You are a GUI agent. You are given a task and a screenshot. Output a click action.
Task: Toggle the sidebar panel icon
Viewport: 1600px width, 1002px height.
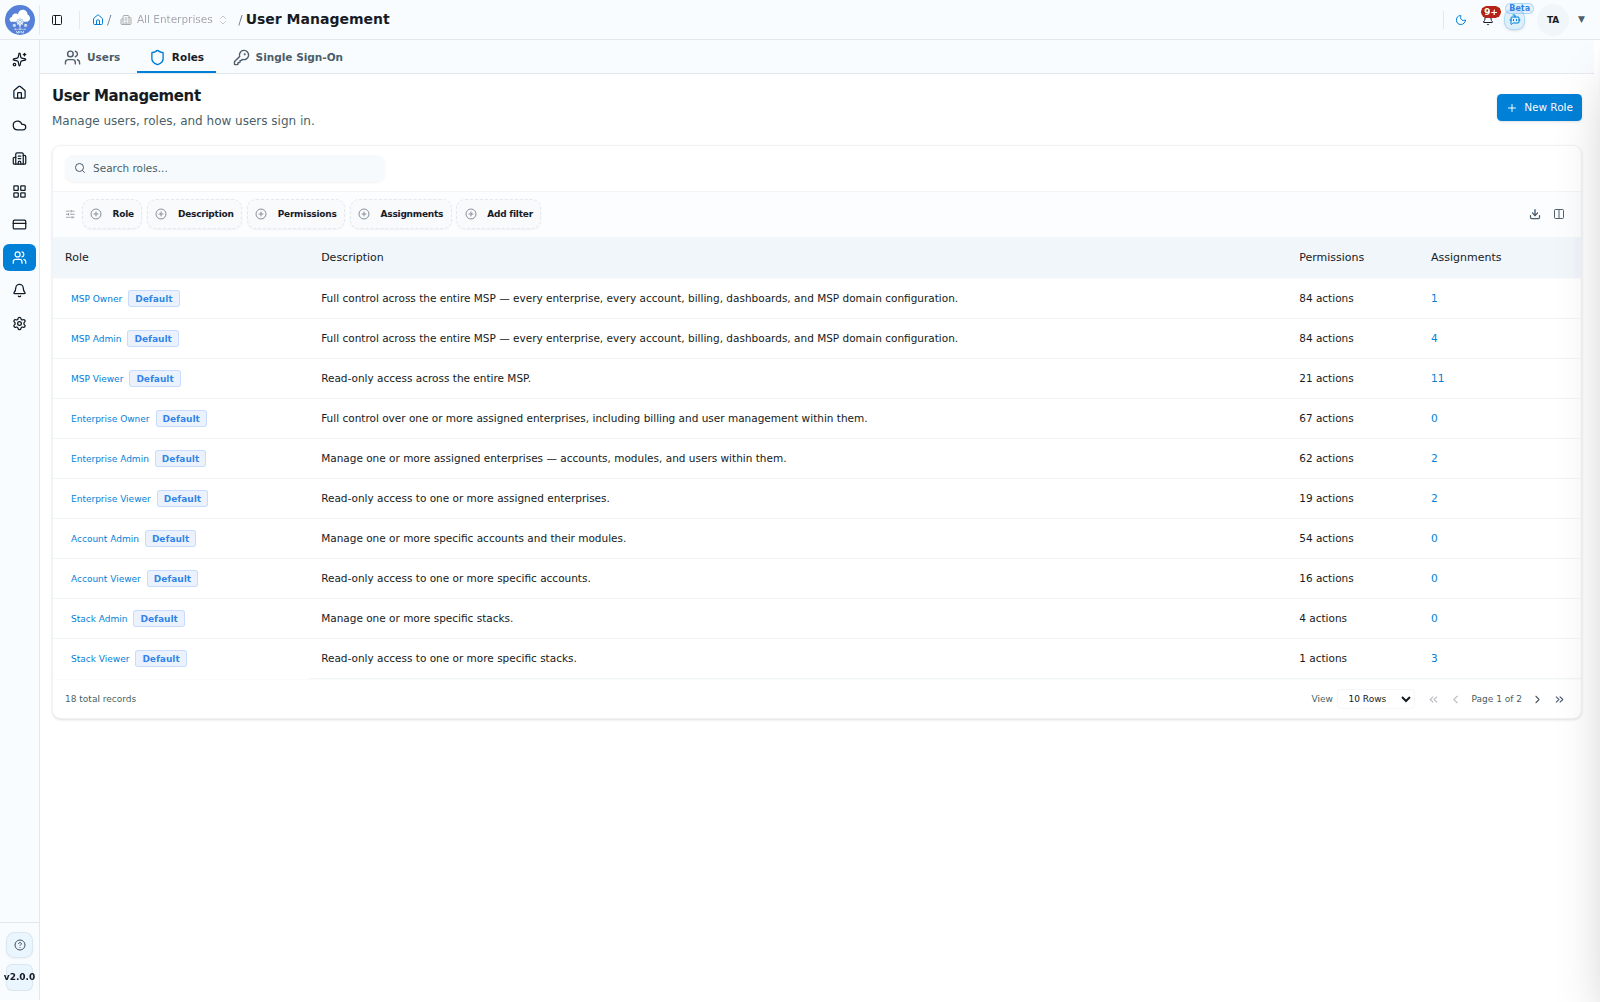pos(57,19)
